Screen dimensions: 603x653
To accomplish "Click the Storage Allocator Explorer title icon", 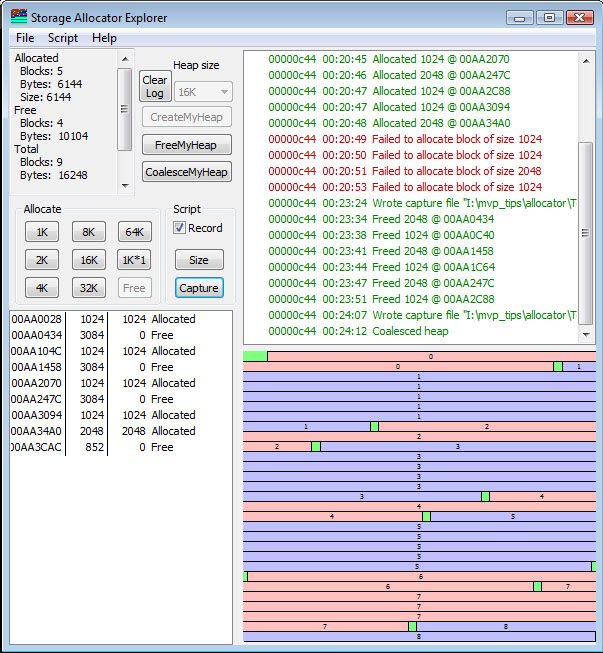I will (19, 17).
